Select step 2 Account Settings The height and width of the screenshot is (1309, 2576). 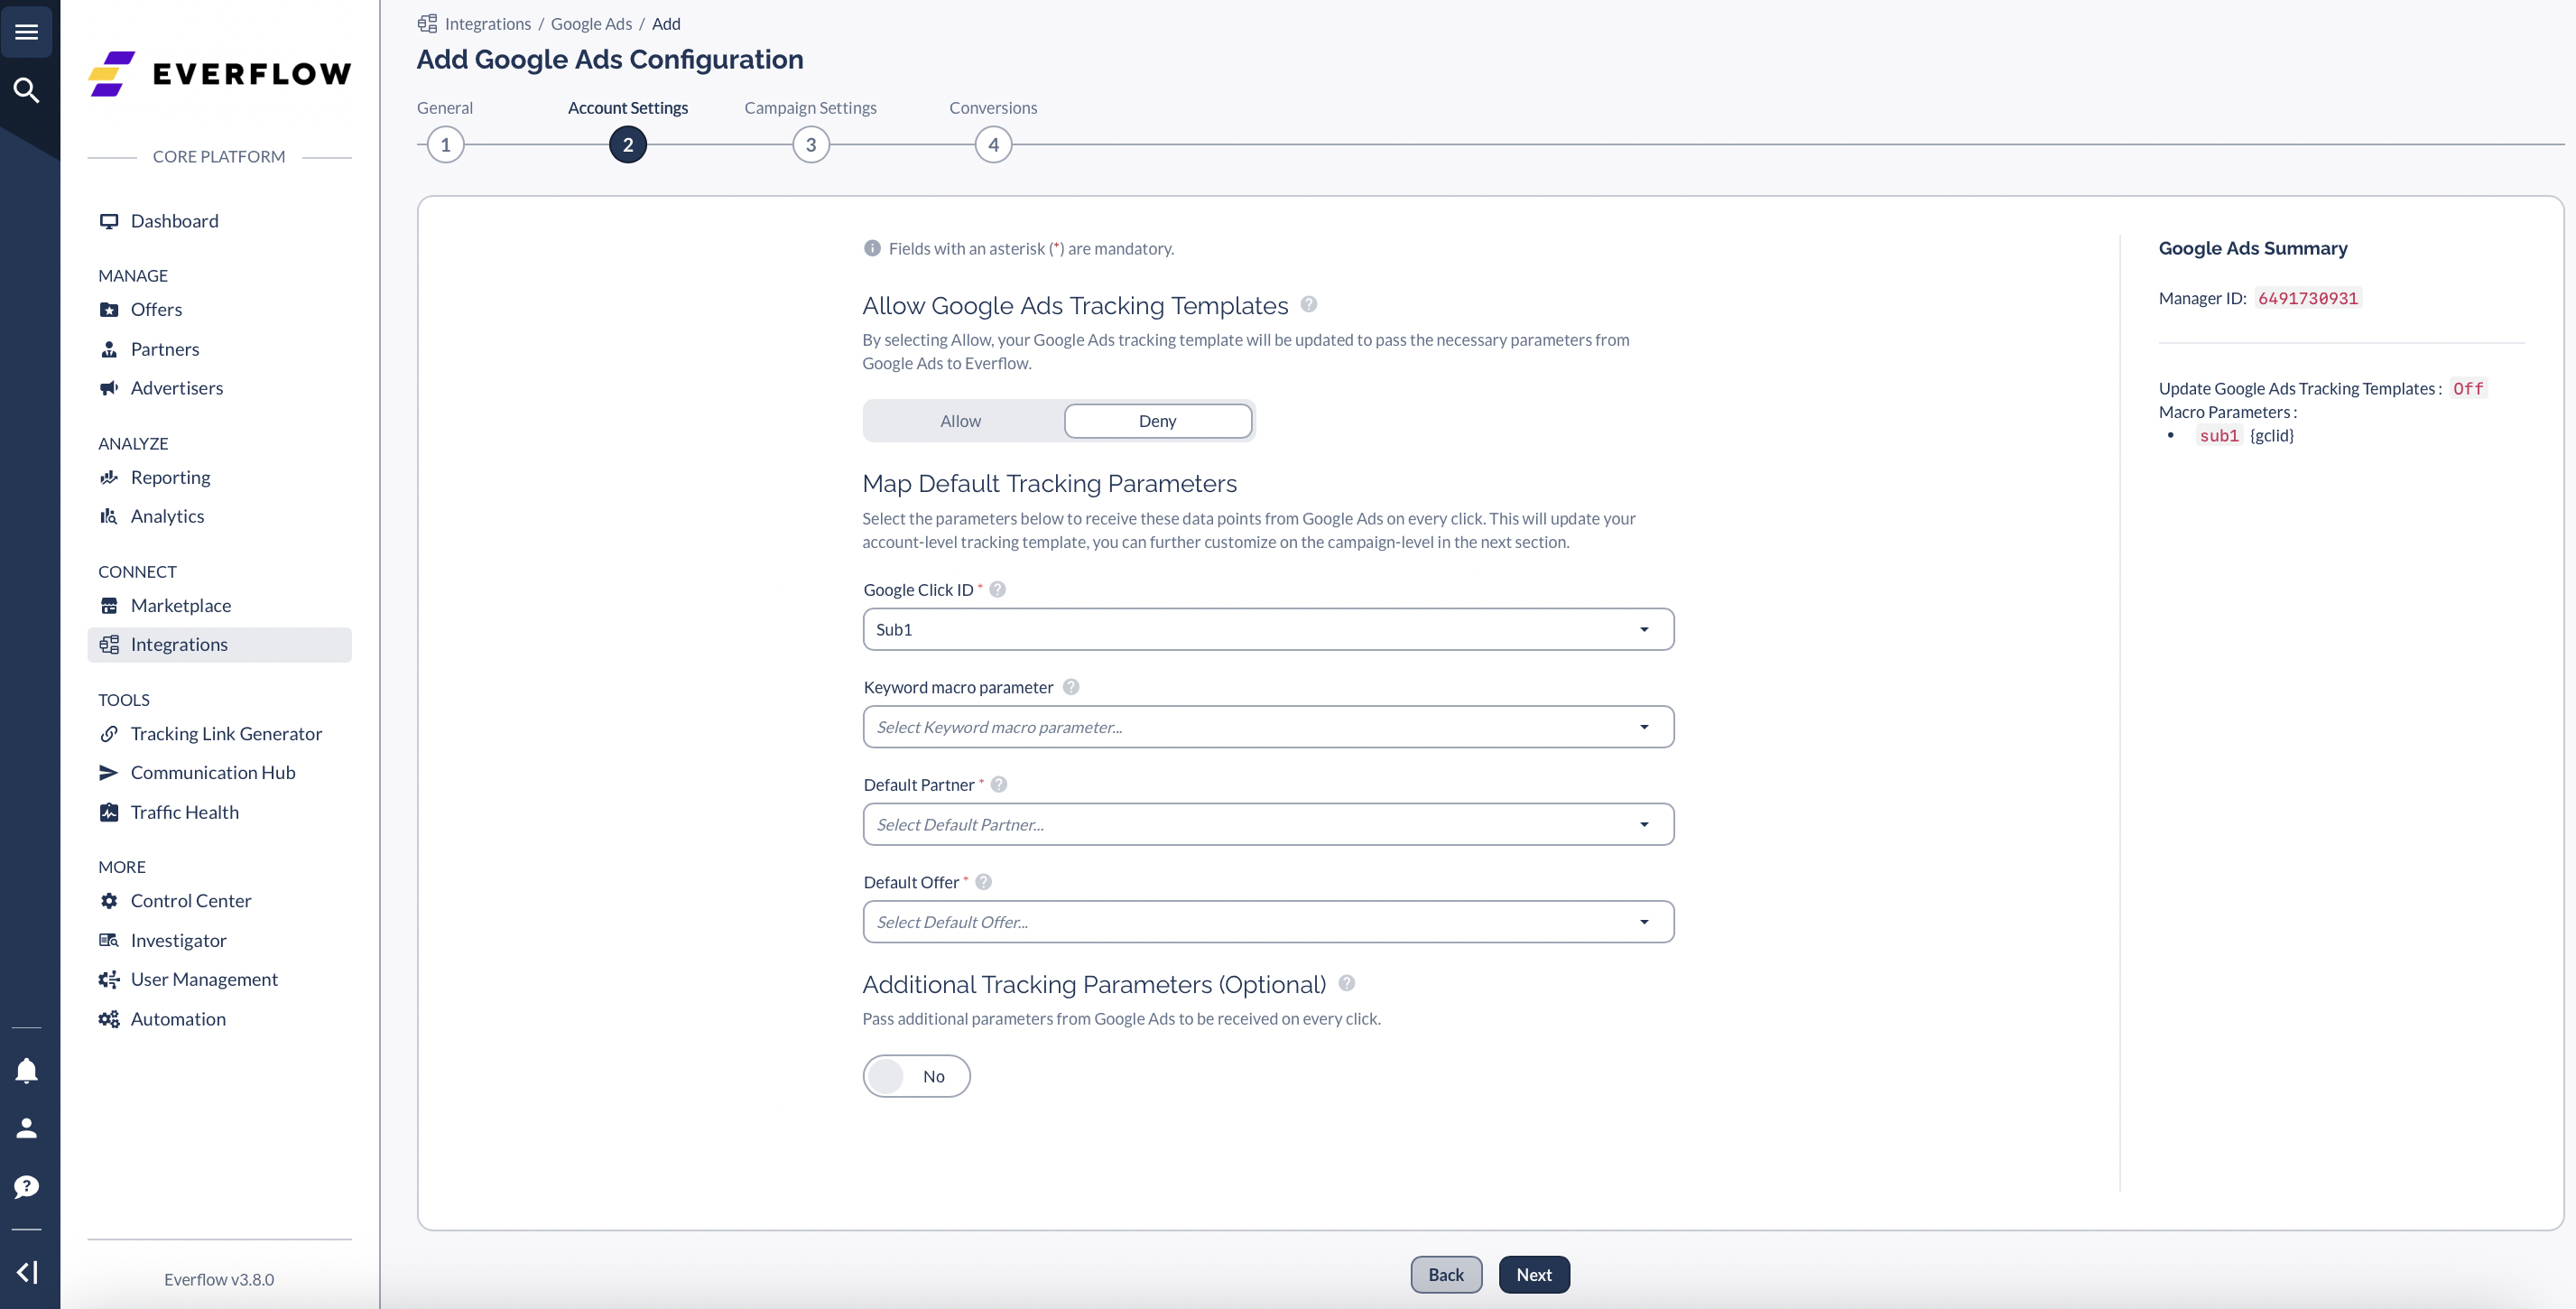pyautogui.click(x=628, y=145)
